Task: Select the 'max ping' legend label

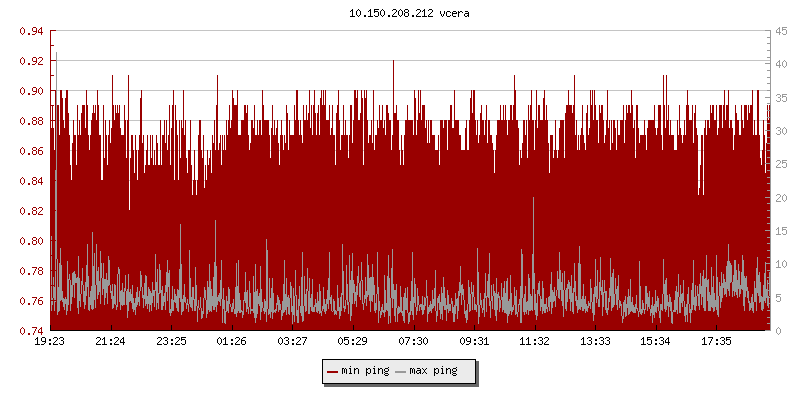Action: tap(433, 371)
